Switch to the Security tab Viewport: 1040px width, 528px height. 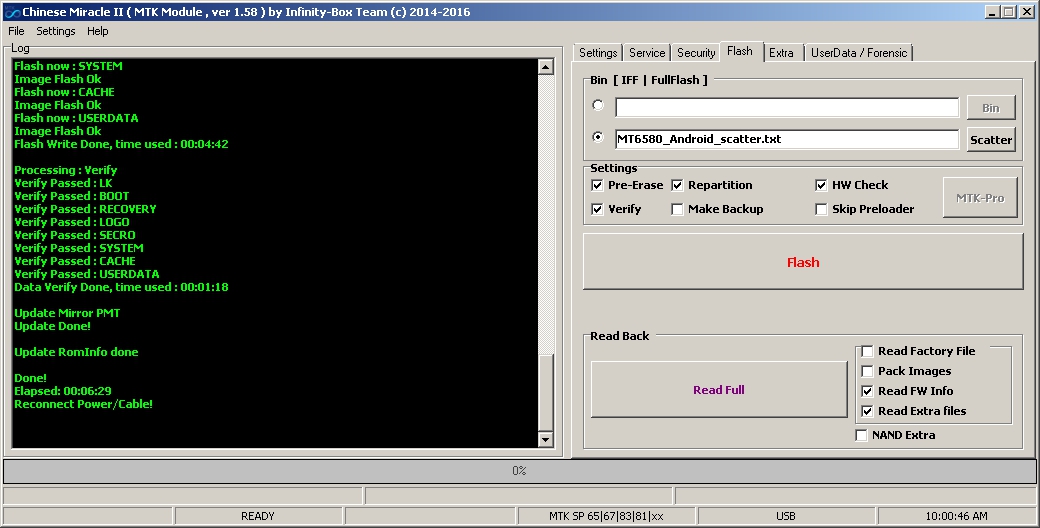[x=696, y=53]
